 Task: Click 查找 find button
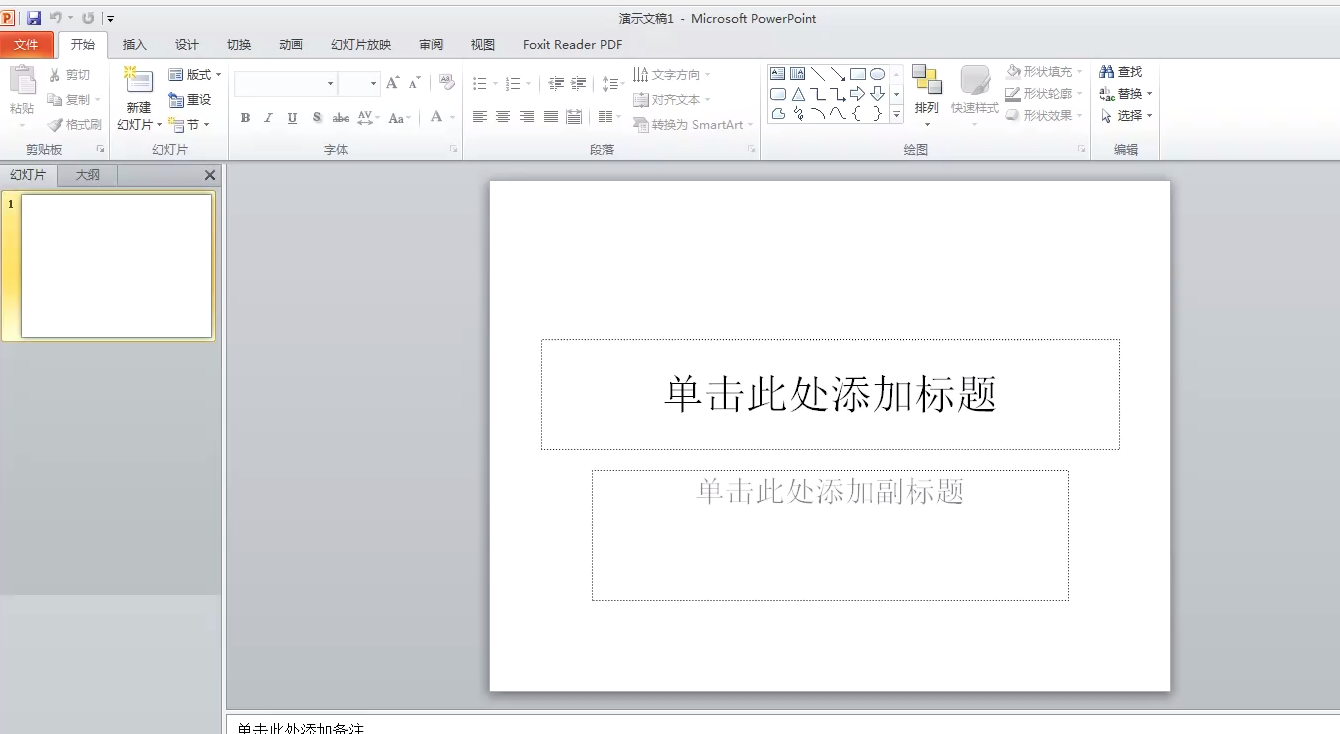1121,72
